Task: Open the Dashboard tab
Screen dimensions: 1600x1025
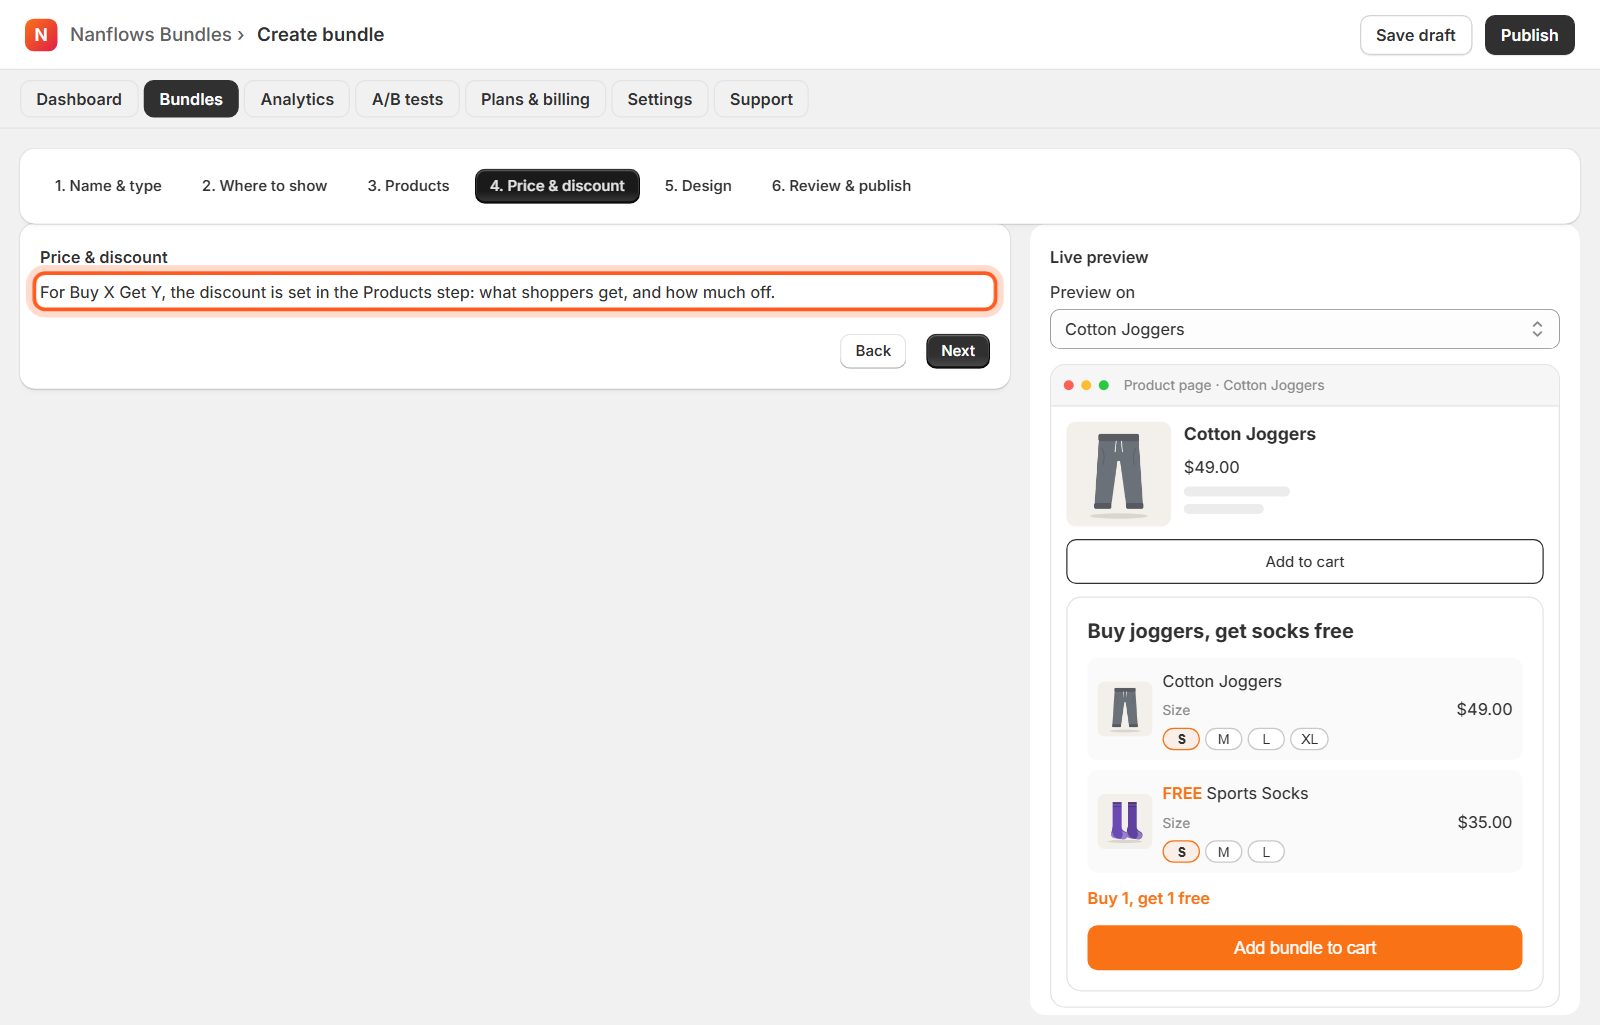Action: coord(79,99)
